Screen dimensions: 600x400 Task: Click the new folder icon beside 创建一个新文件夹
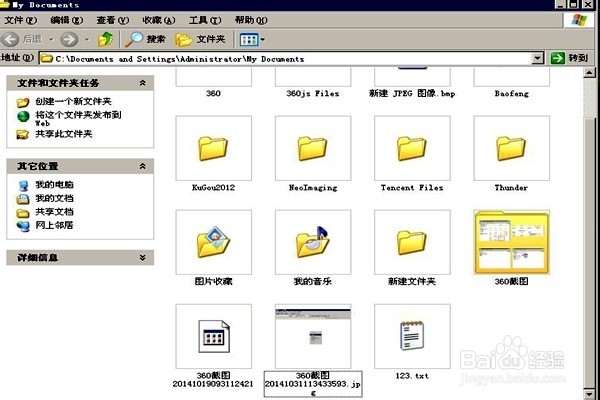pyautogui.click(x=23, y=102)
